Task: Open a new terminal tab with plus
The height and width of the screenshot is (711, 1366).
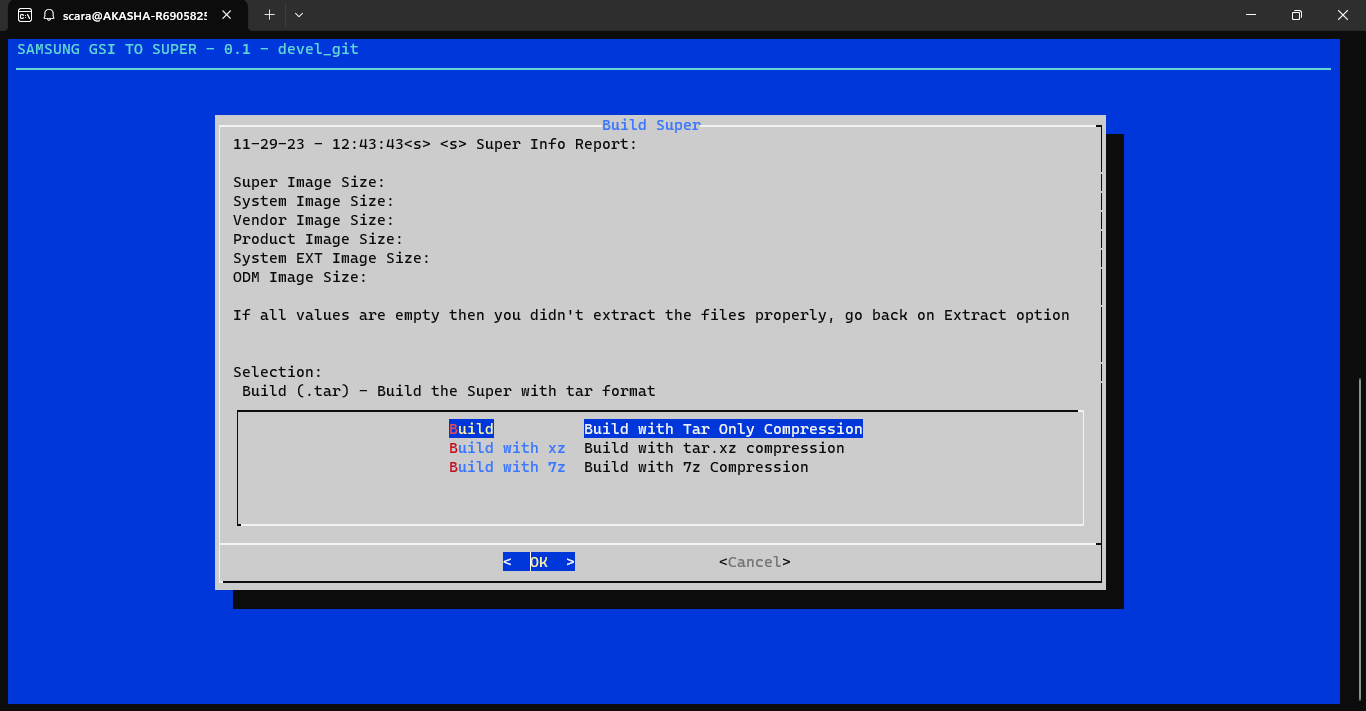Action: 269,15
